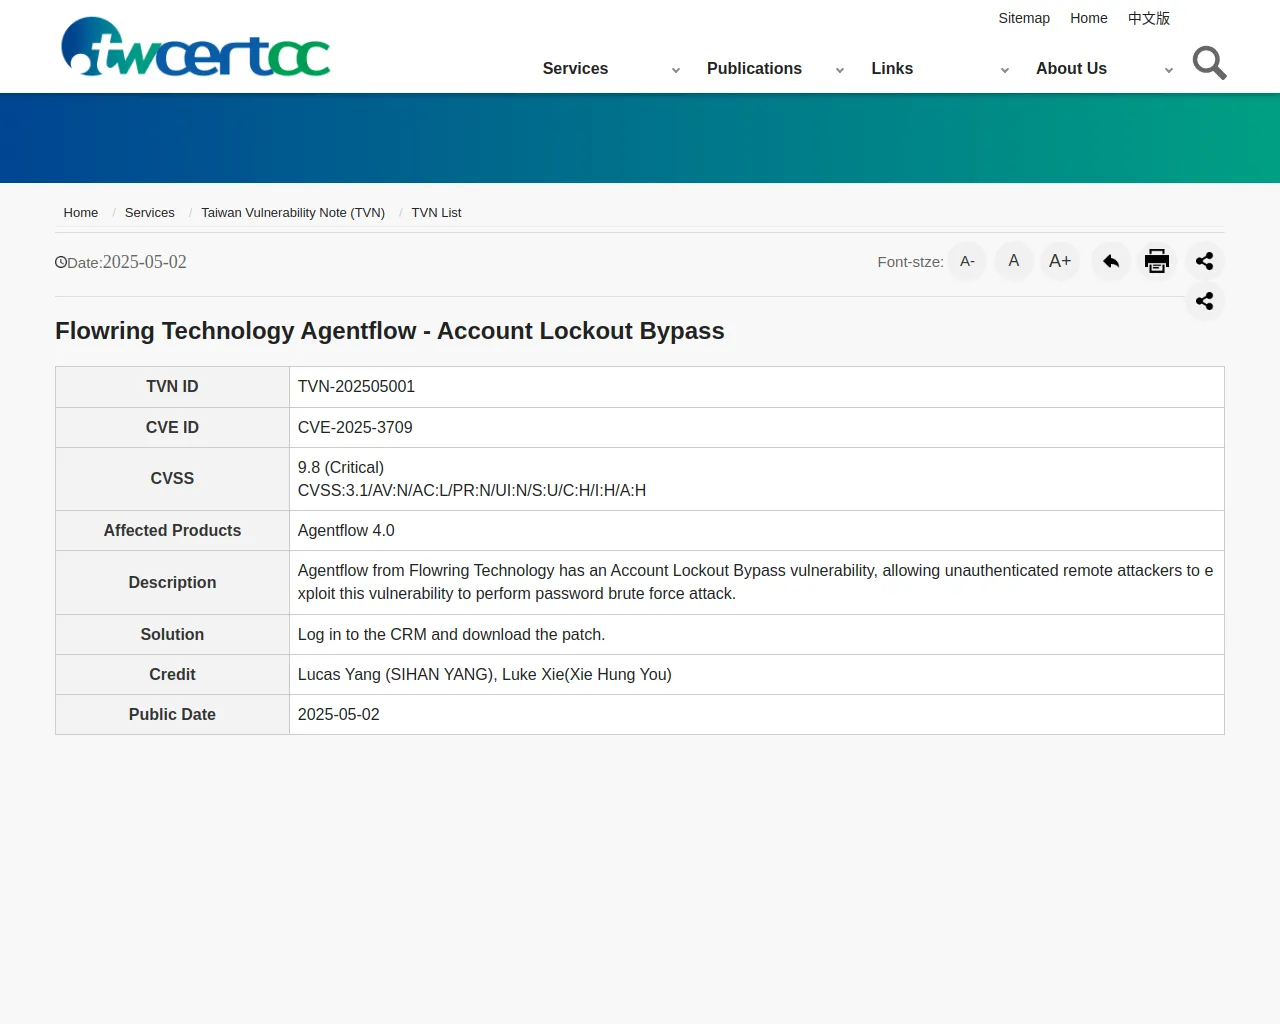Screen dimensions: 1280x1024
Task: Open TVN List breadcrumb
Action: coord(436,212)
